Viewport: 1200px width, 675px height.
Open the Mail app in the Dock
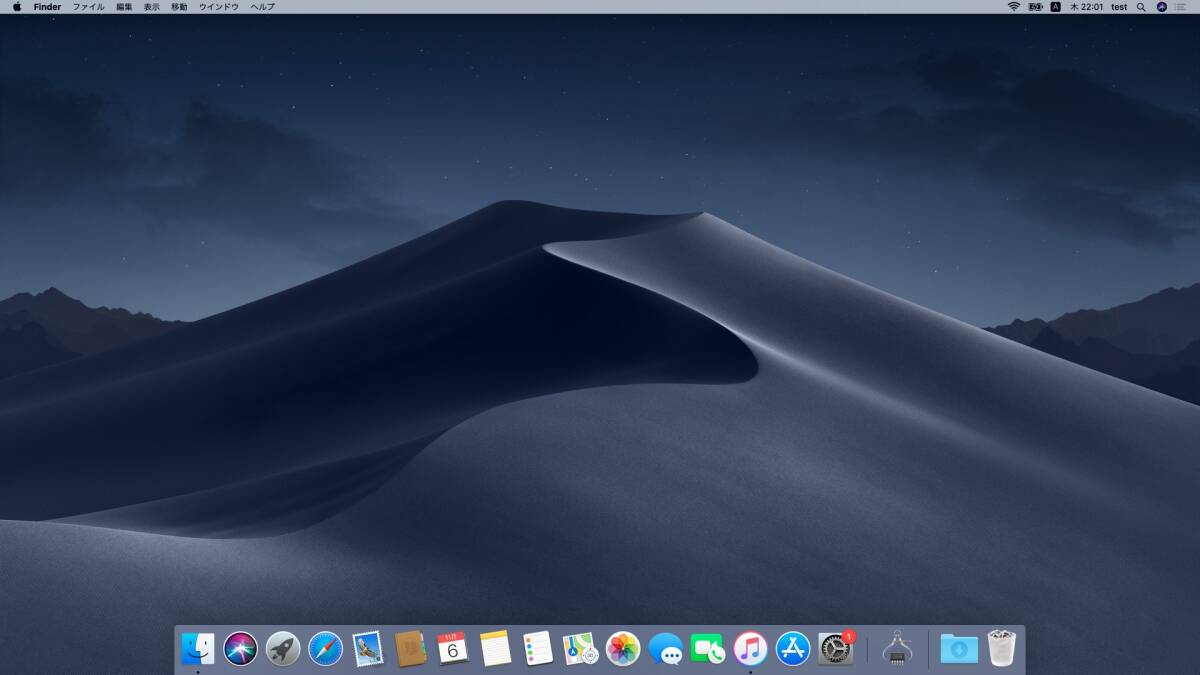[368, 649]
